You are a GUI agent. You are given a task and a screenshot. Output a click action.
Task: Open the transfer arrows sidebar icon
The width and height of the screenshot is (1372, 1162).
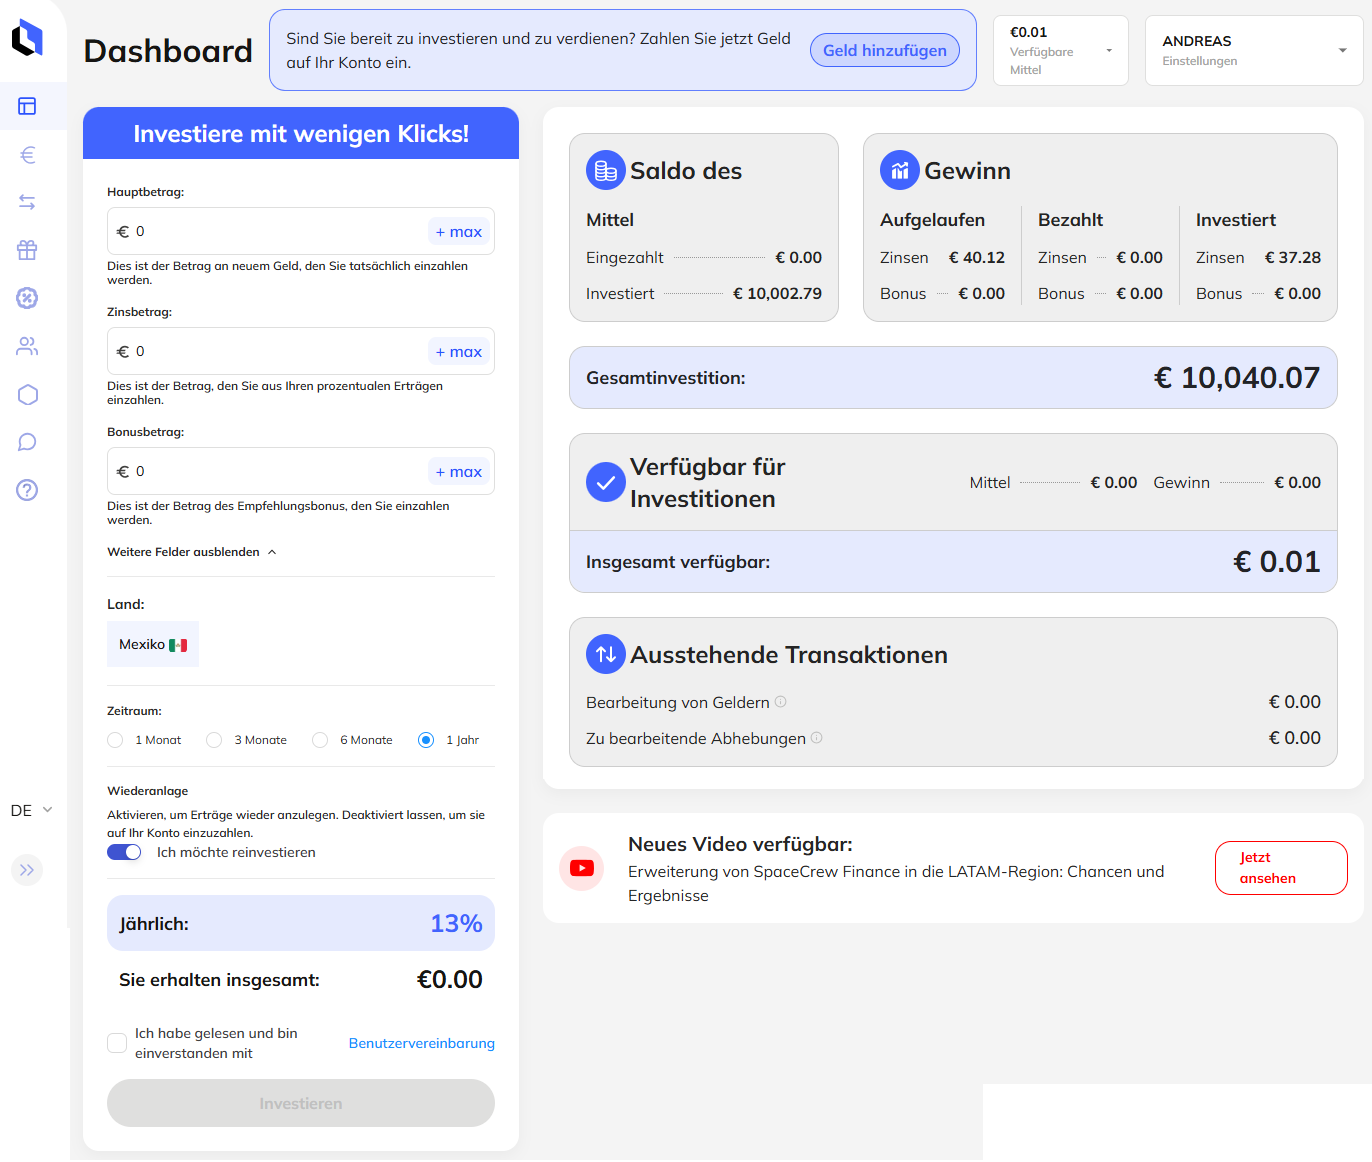[x=27, y=202]
